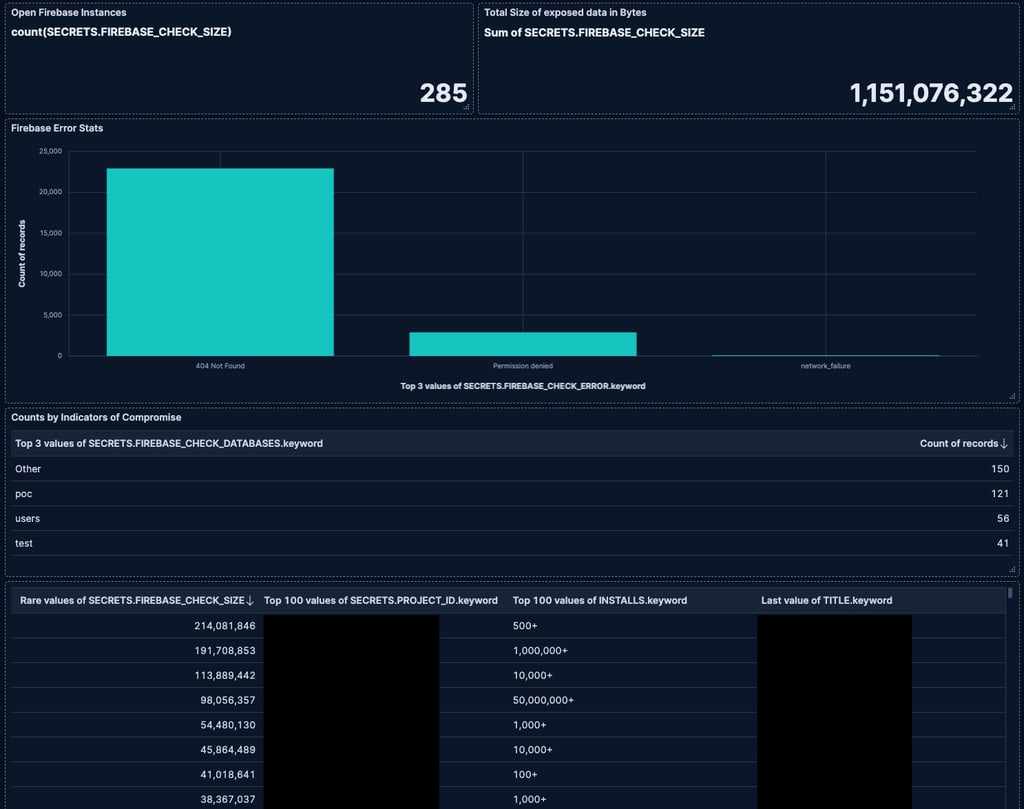Click the Top 3 values of SECRETS.FIREBASE_CHECK_ERROR.keyword axis title
The image size is (1024, 809).
coord(522,386)
